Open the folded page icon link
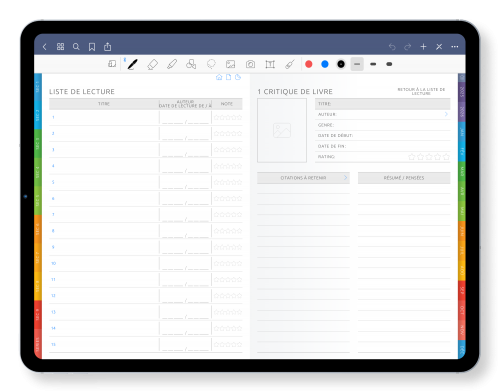 [x=238, y=77]
